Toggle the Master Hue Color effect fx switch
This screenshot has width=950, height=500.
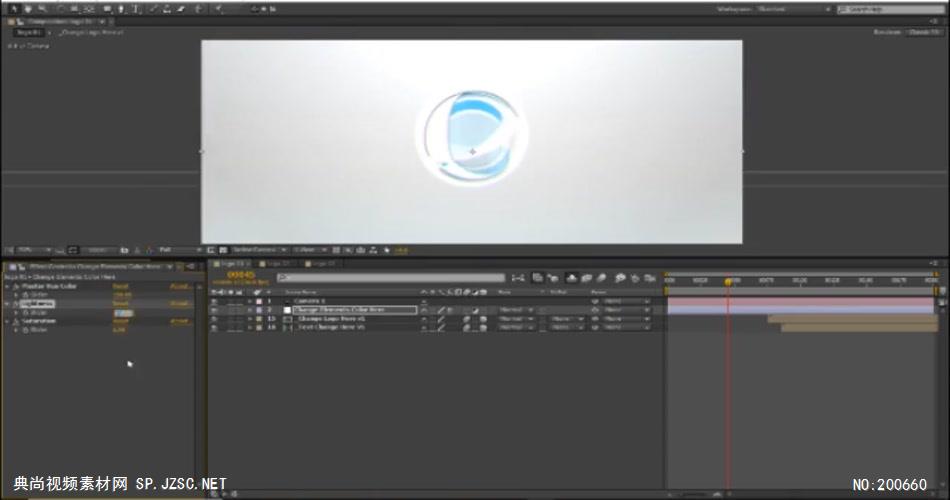16,285
